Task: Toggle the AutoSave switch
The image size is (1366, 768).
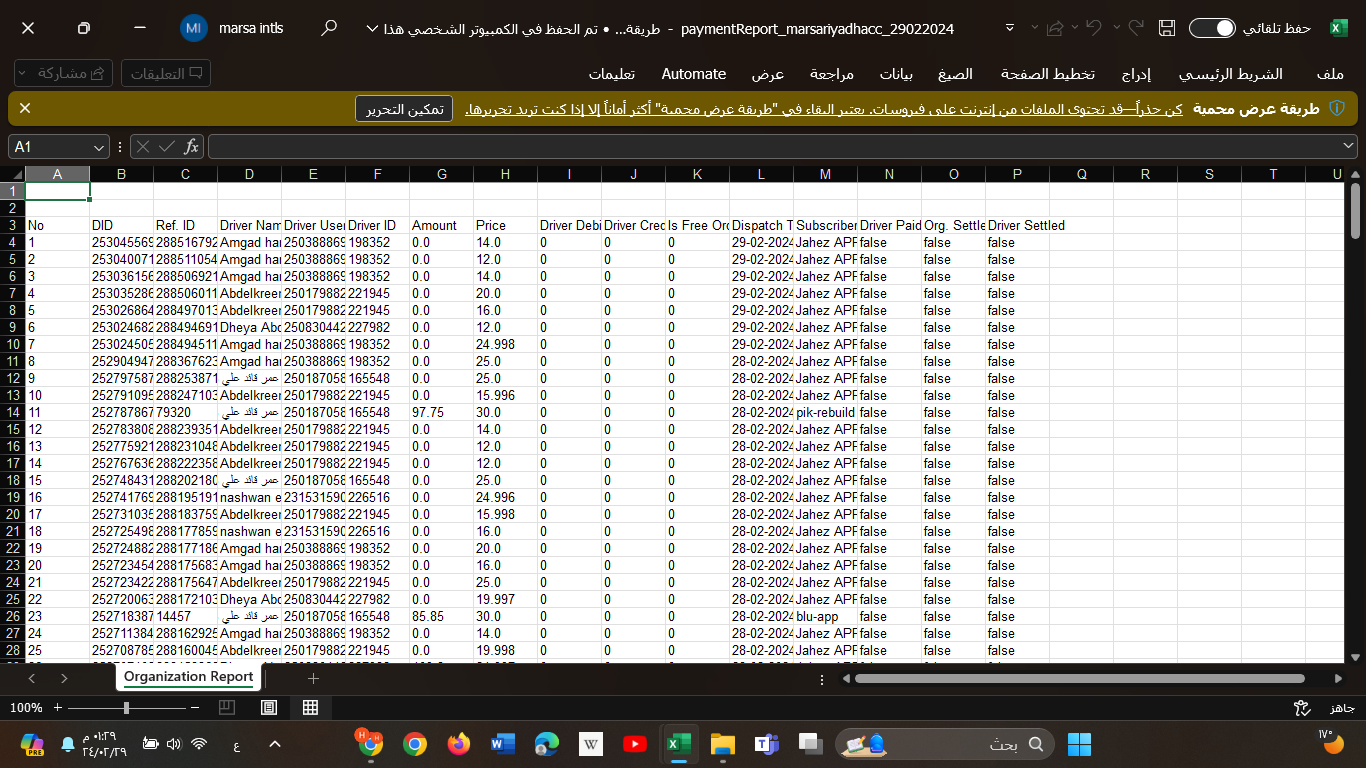Action: (x=1212, y=29)
